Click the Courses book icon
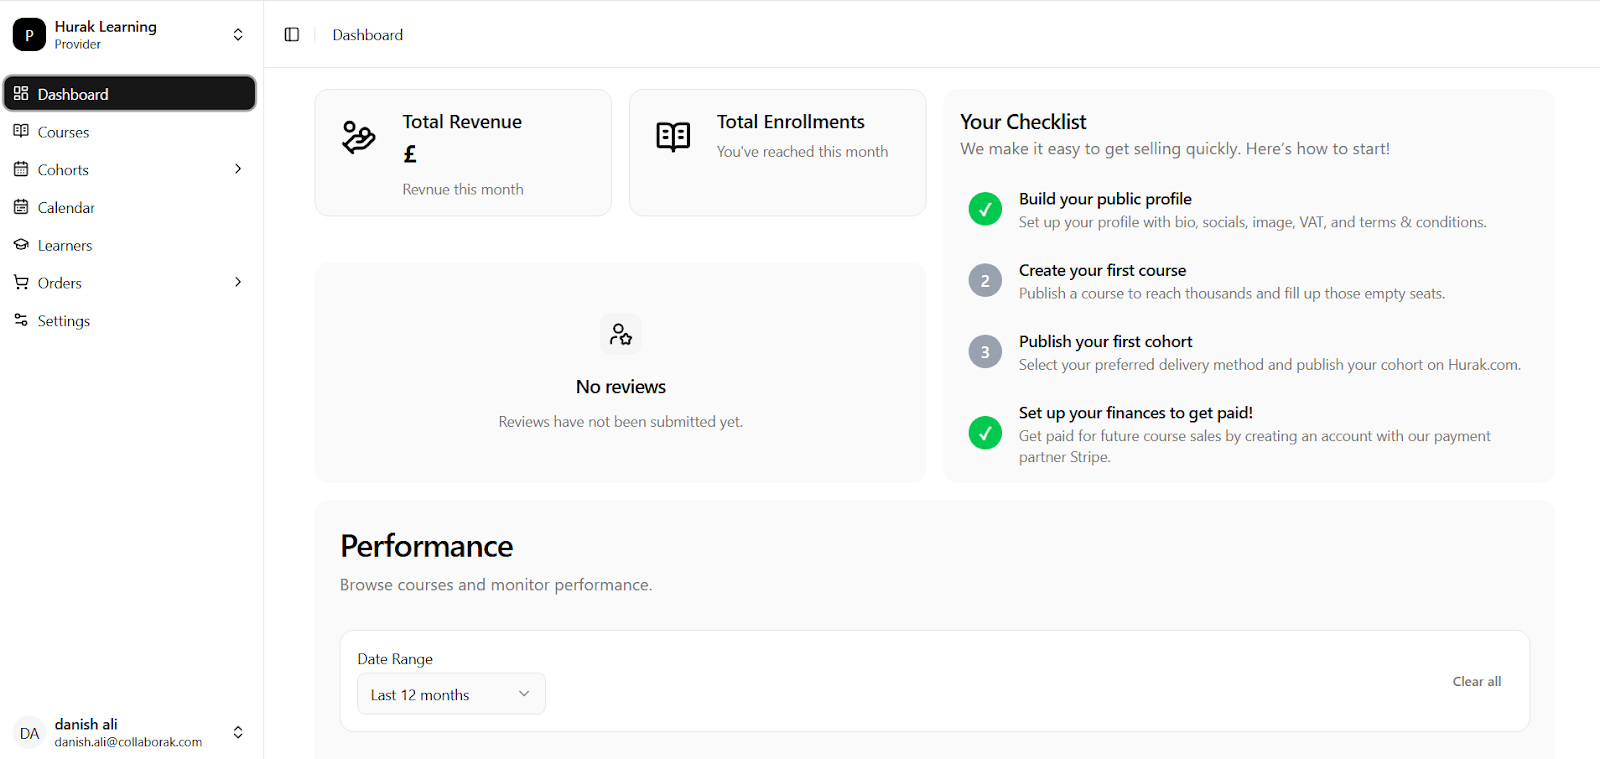 coord(21,131)
